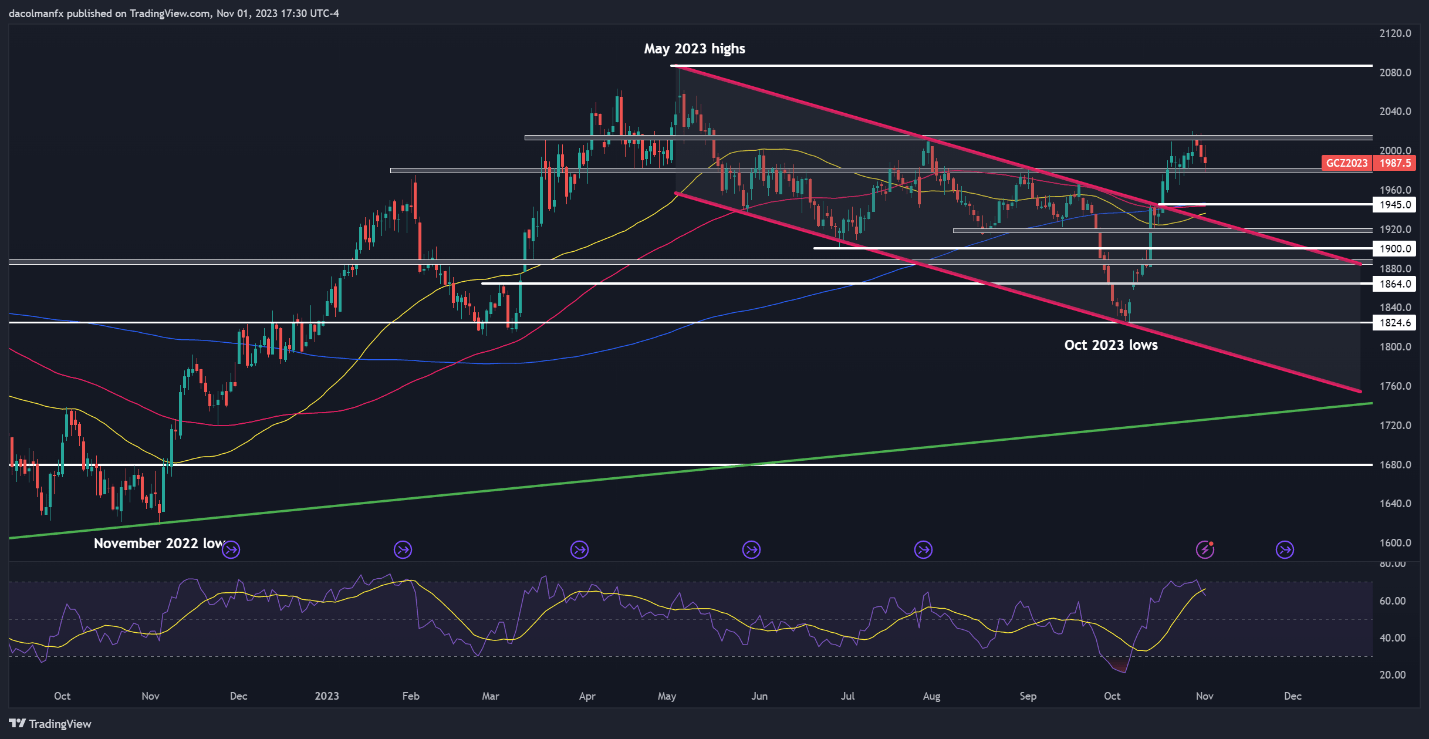Open the purple event marker near December 2023
1429x739 pixels.
click(x=1285, y=549)
